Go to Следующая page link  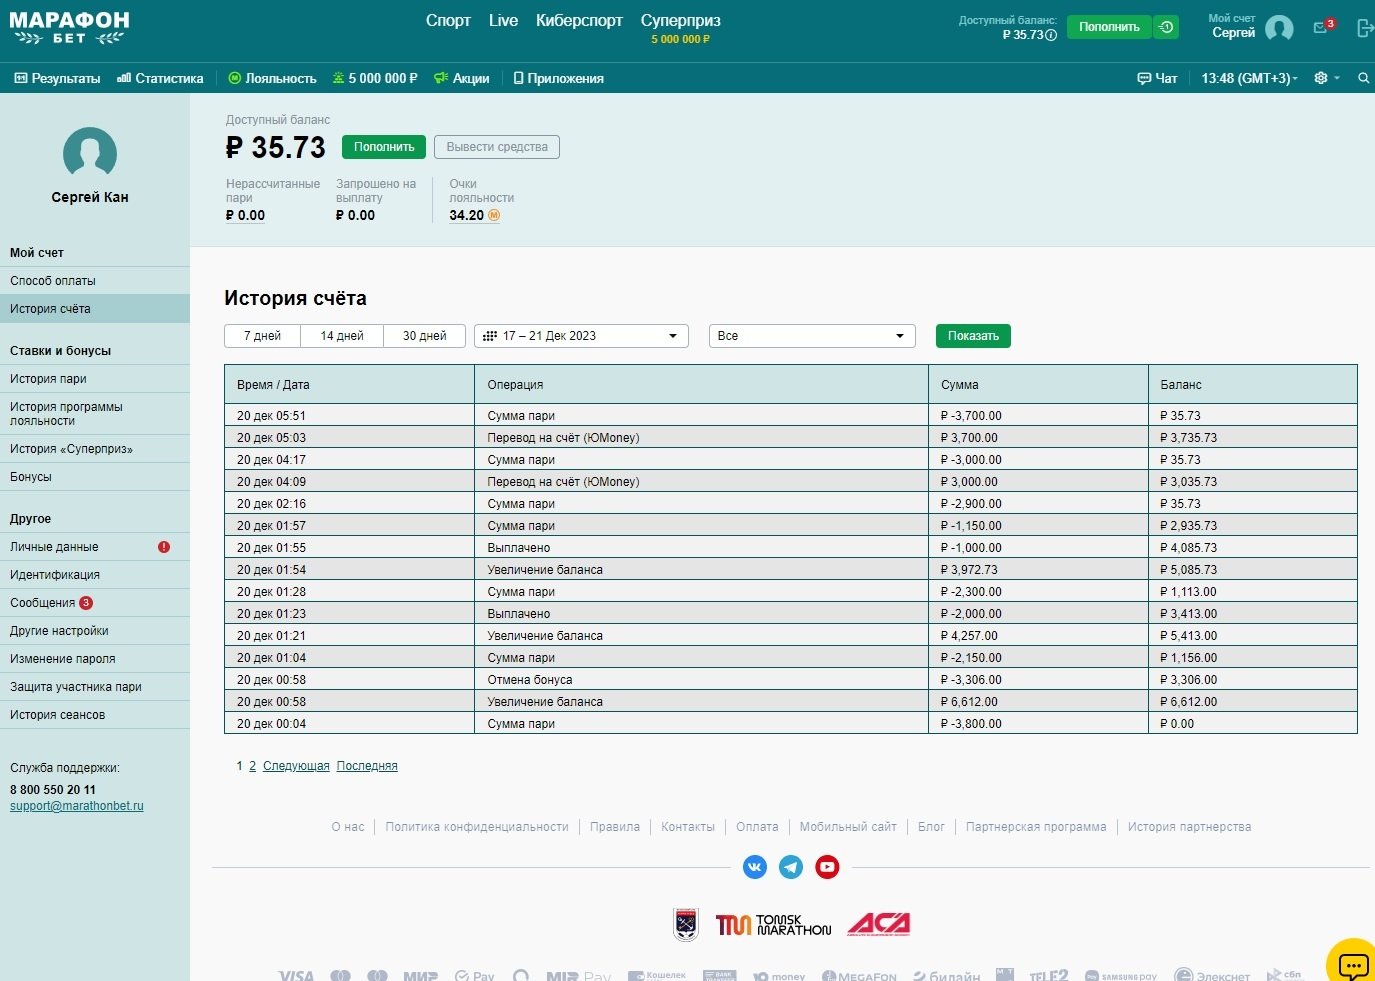(x=296, y=766)
